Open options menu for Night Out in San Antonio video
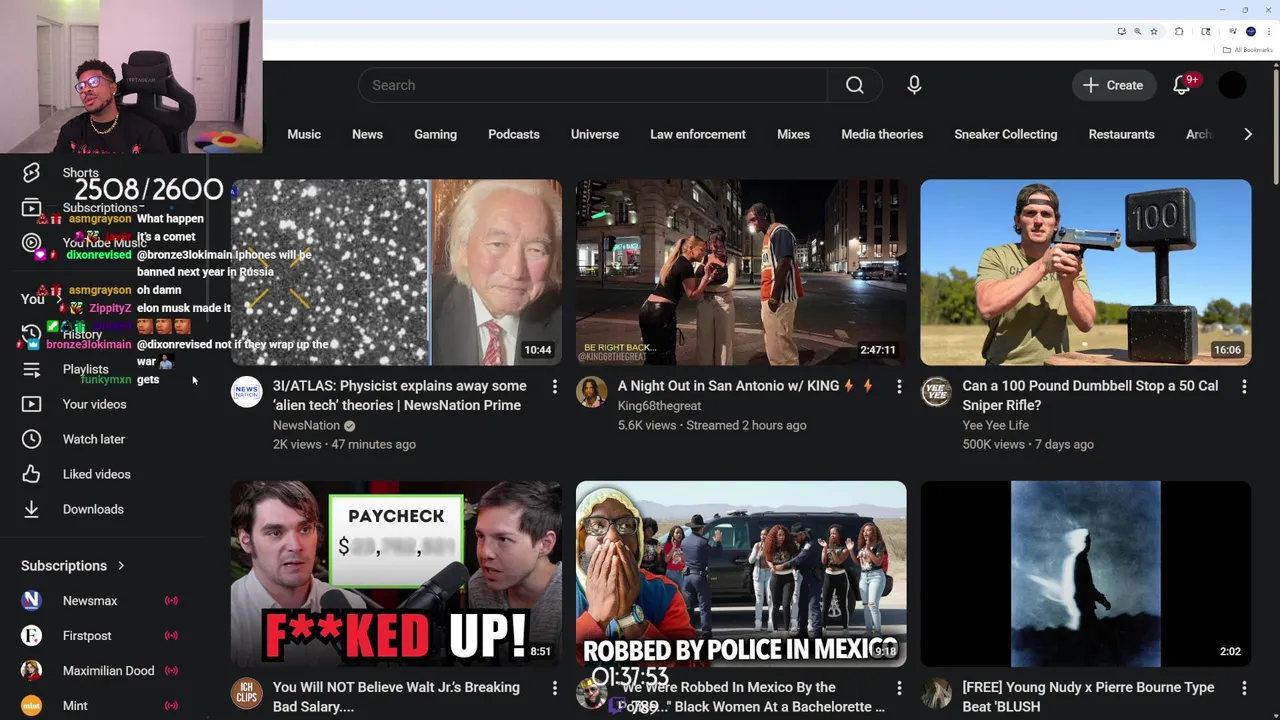 click(899, 386)
